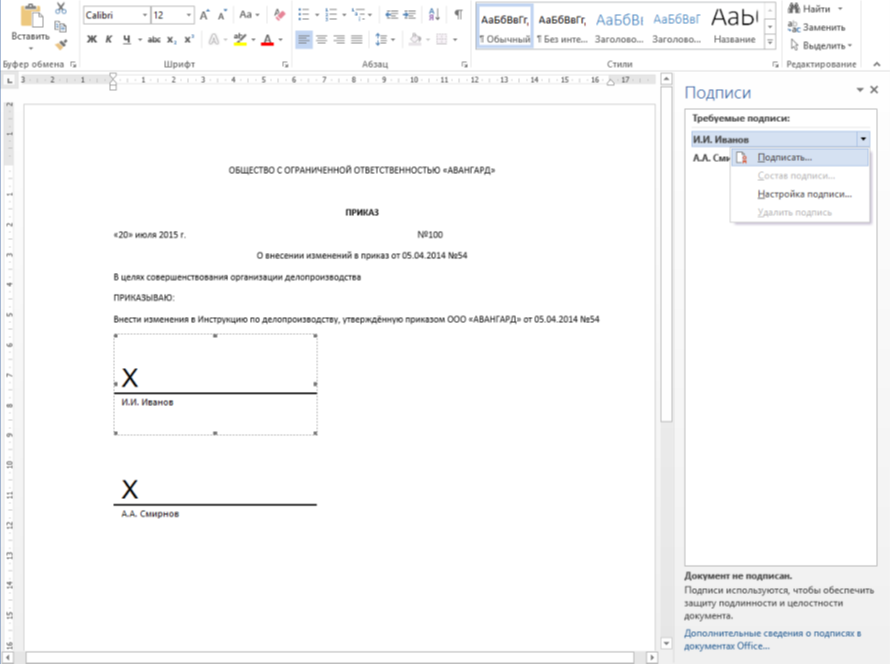Screen dimensions: 890x664
Task: Apply red font color
Action: [267, 40]
